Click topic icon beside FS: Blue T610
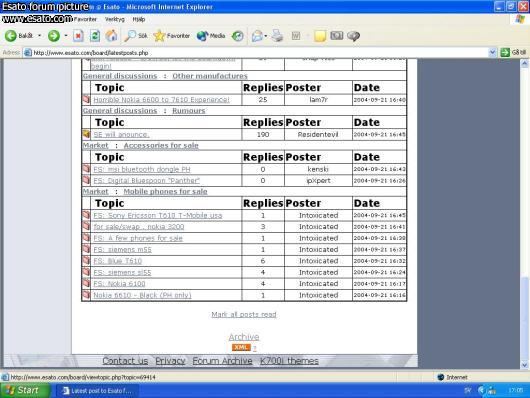530x398 pixels. [x=86, y=260]
